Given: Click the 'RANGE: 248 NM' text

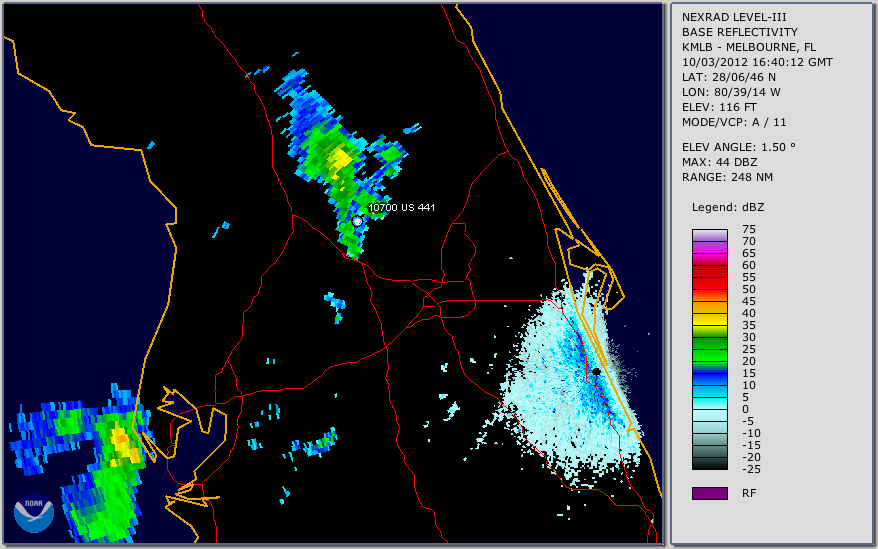Looking at the screenshot, I should [727, 177].
